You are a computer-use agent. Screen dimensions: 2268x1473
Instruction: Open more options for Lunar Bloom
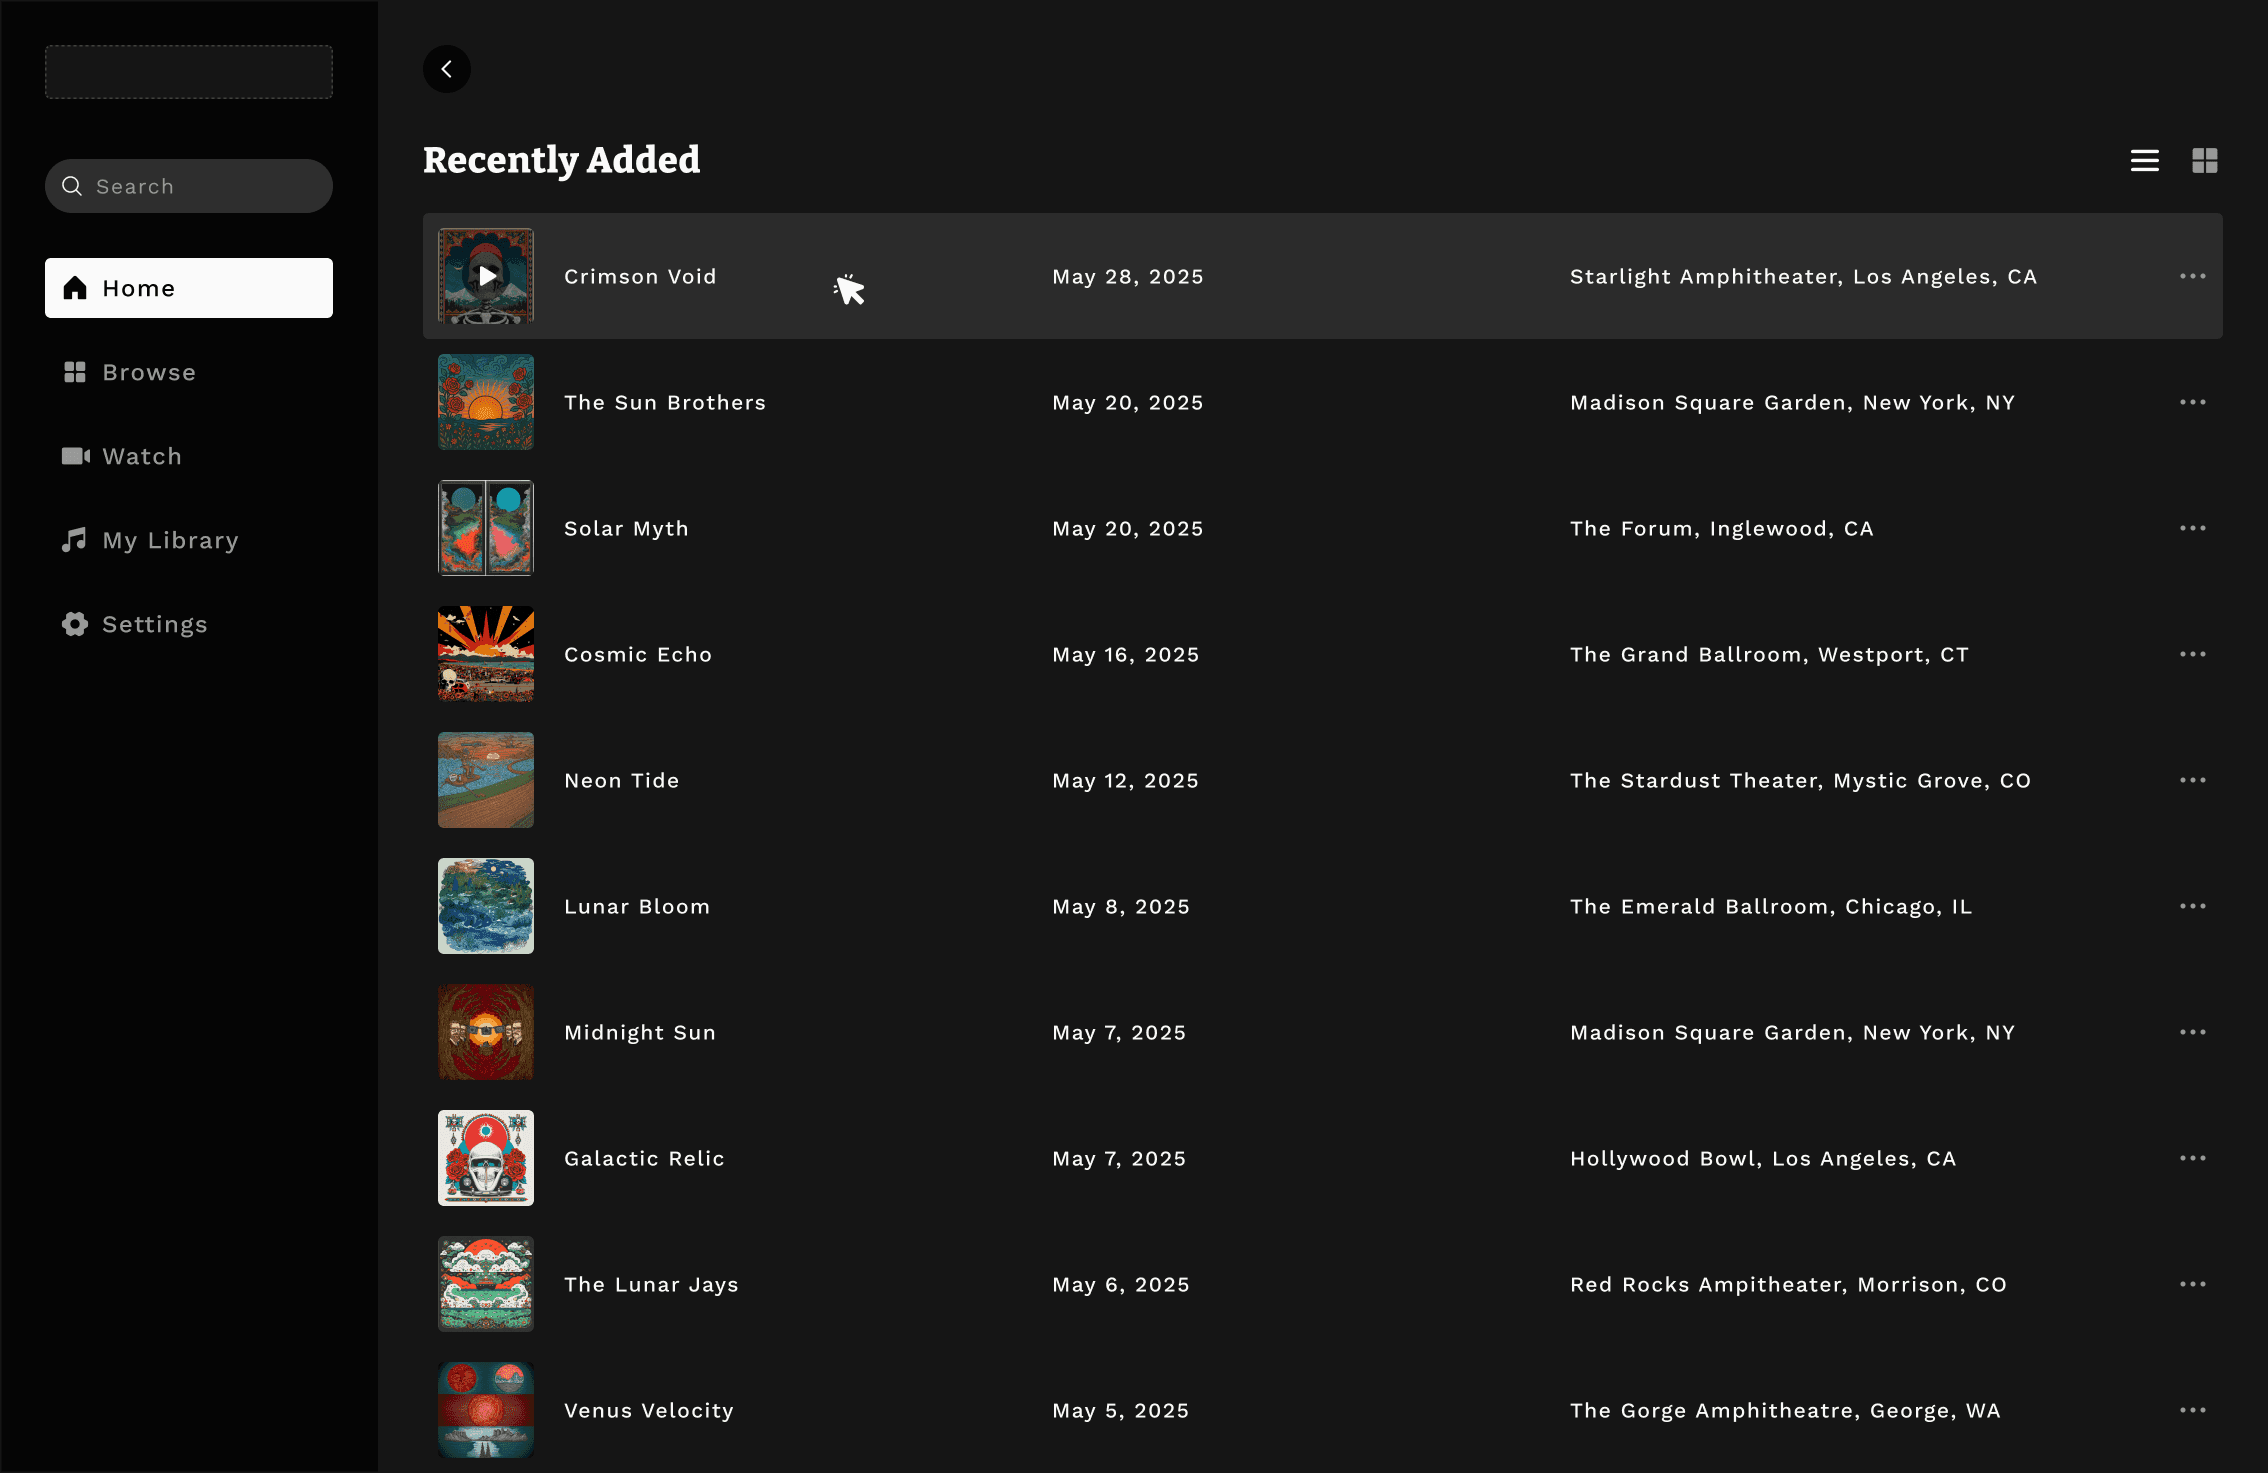(2192, 906)
